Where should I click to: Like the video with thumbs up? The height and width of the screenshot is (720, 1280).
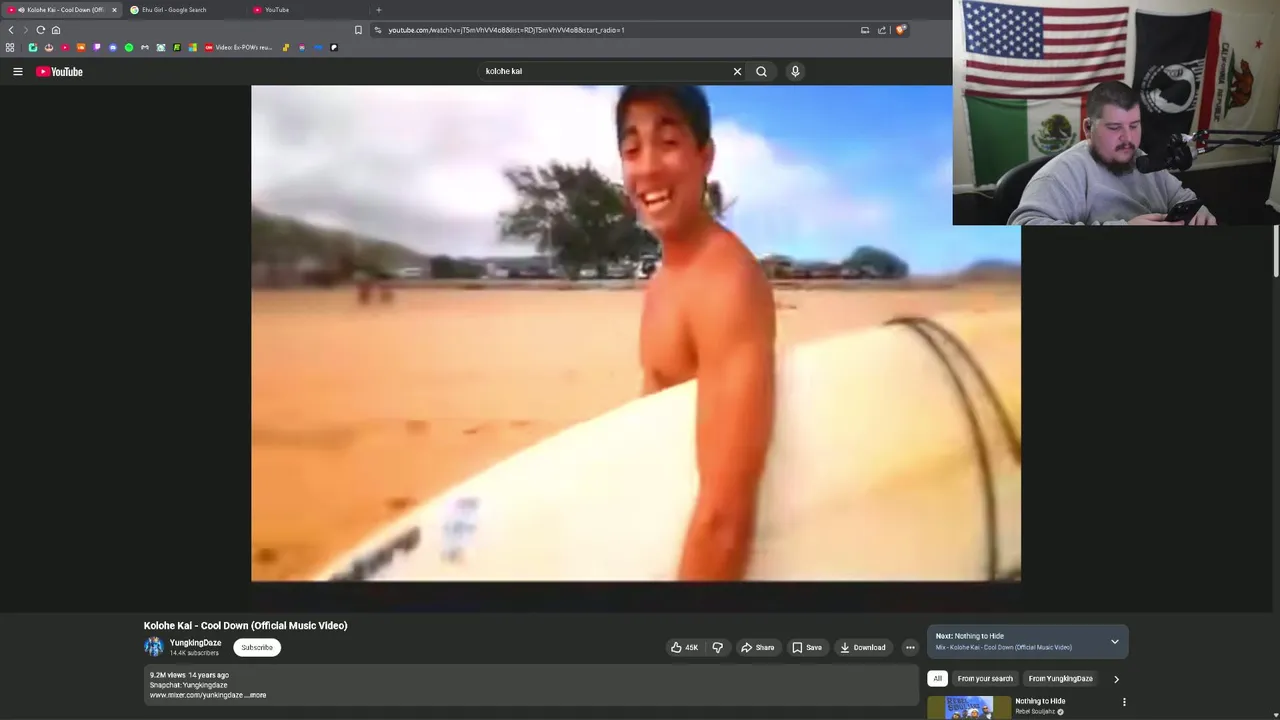coord(684,647)
